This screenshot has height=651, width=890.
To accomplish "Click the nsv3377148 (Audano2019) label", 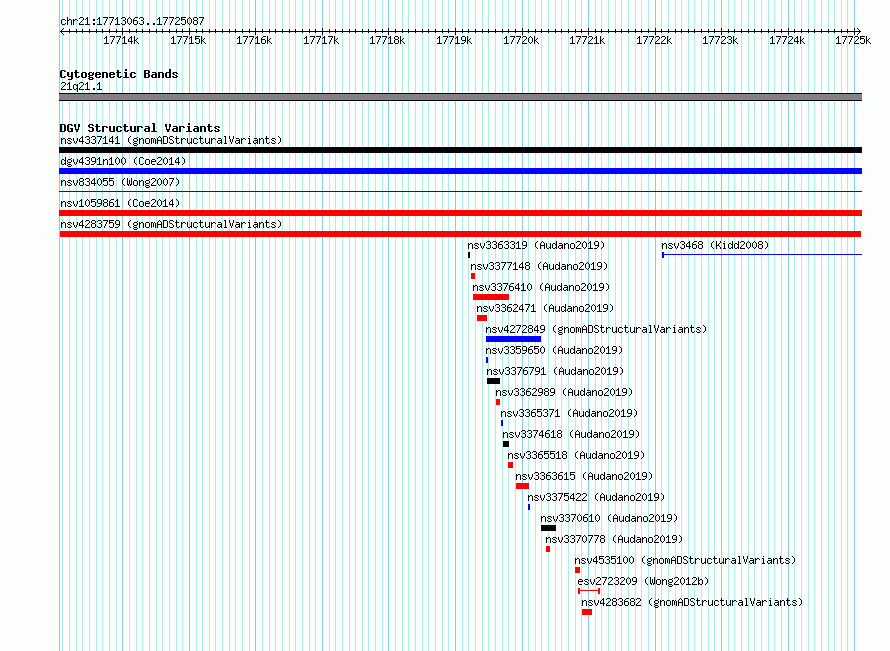I will [x=539, y=266].
